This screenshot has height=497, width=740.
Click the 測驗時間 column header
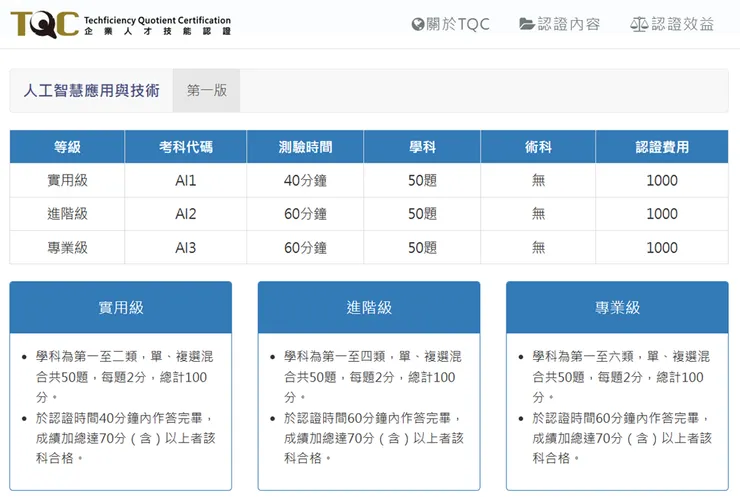(x=305, y=147)
